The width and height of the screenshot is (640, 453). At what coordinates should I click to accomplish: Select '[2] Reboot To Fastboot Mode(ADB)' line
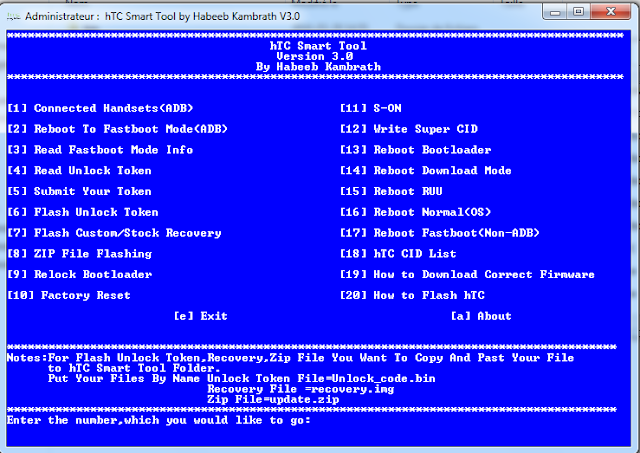coord(118,129)
